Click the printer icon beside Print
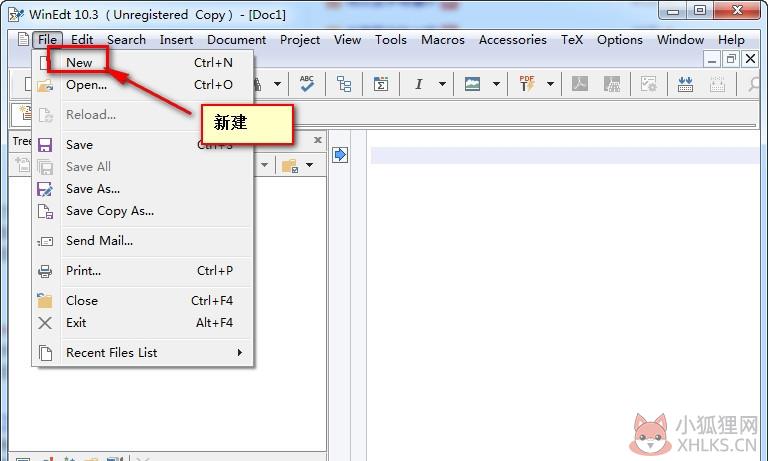The width and height of the screenshot is (768, 461). (45, 271)
